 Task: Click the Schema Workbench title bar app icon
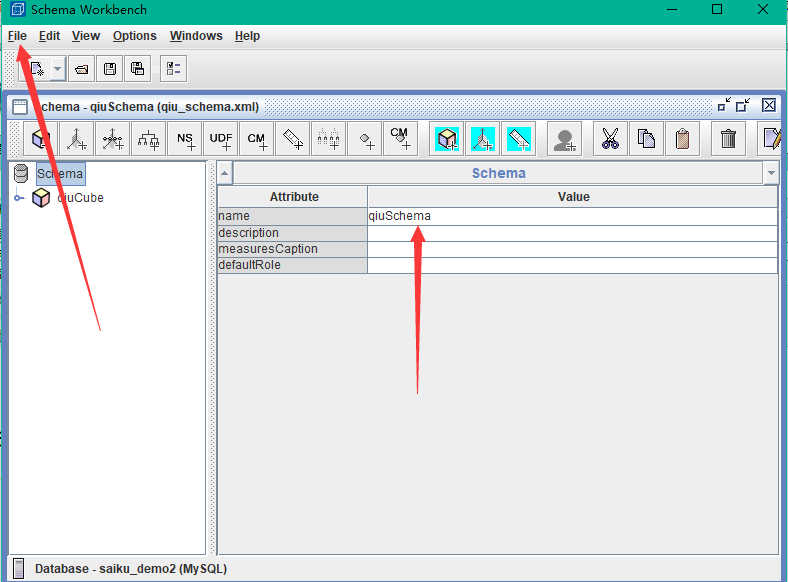pos(18,10)
